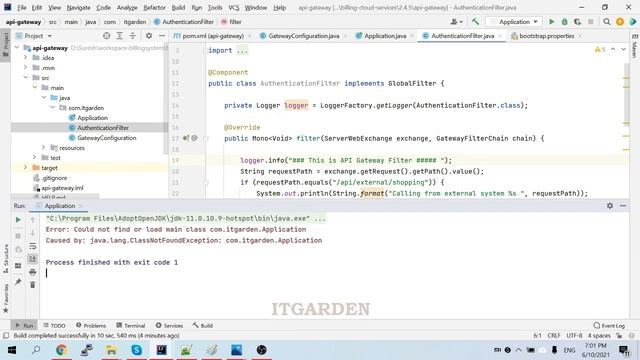Click the CRLF line separator indicator

click(x=553, y=336)
